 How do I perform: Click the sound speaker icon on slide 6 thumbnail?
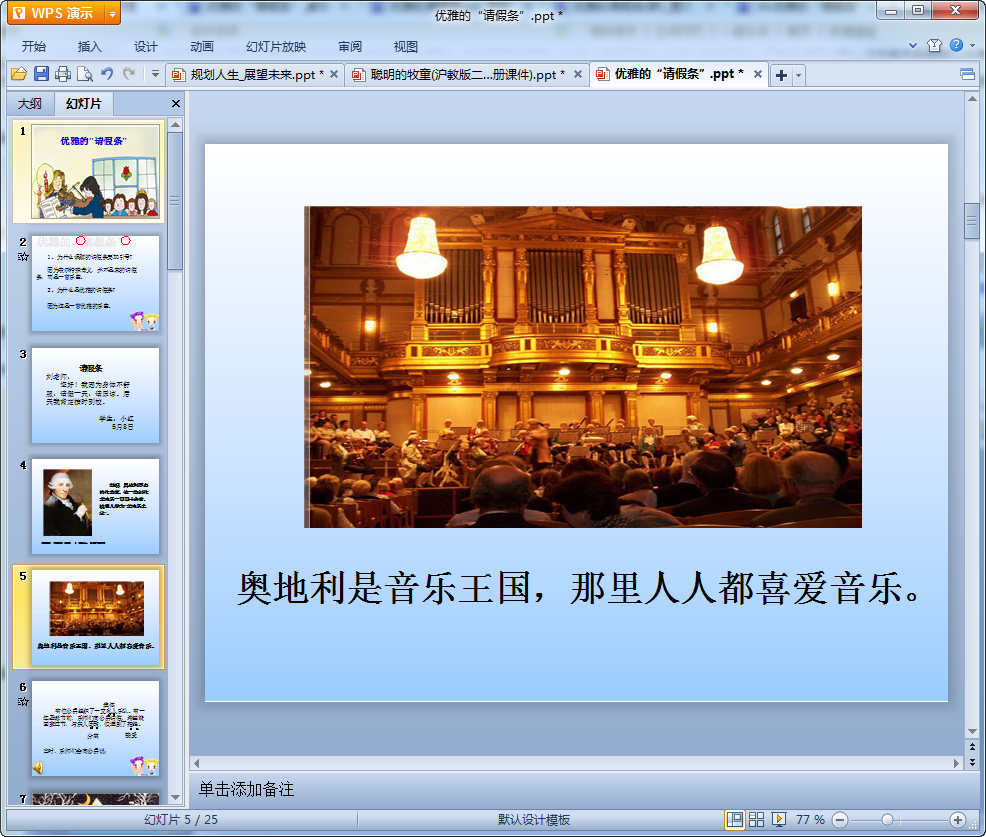(38, 767)
